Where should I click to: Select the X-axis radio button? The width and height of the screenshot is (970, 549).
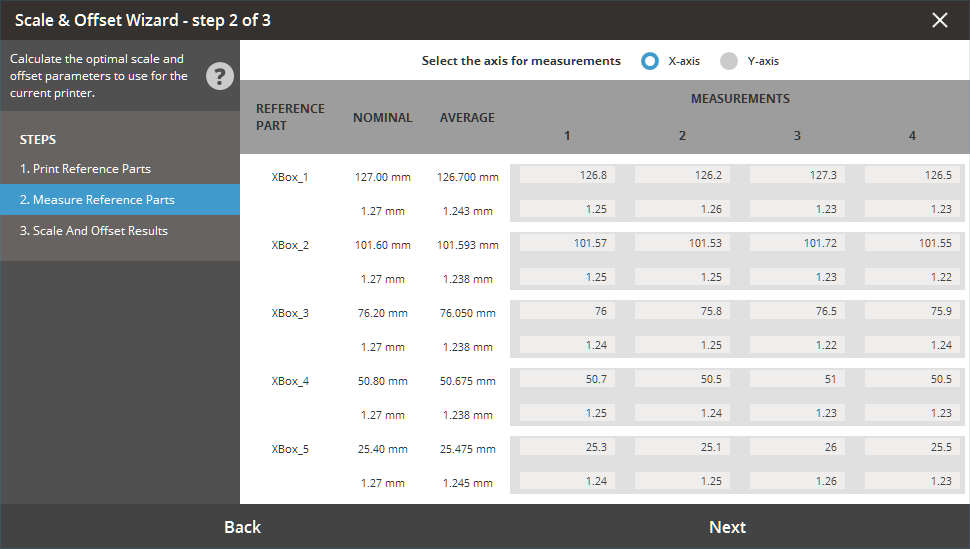click(651, 61)
